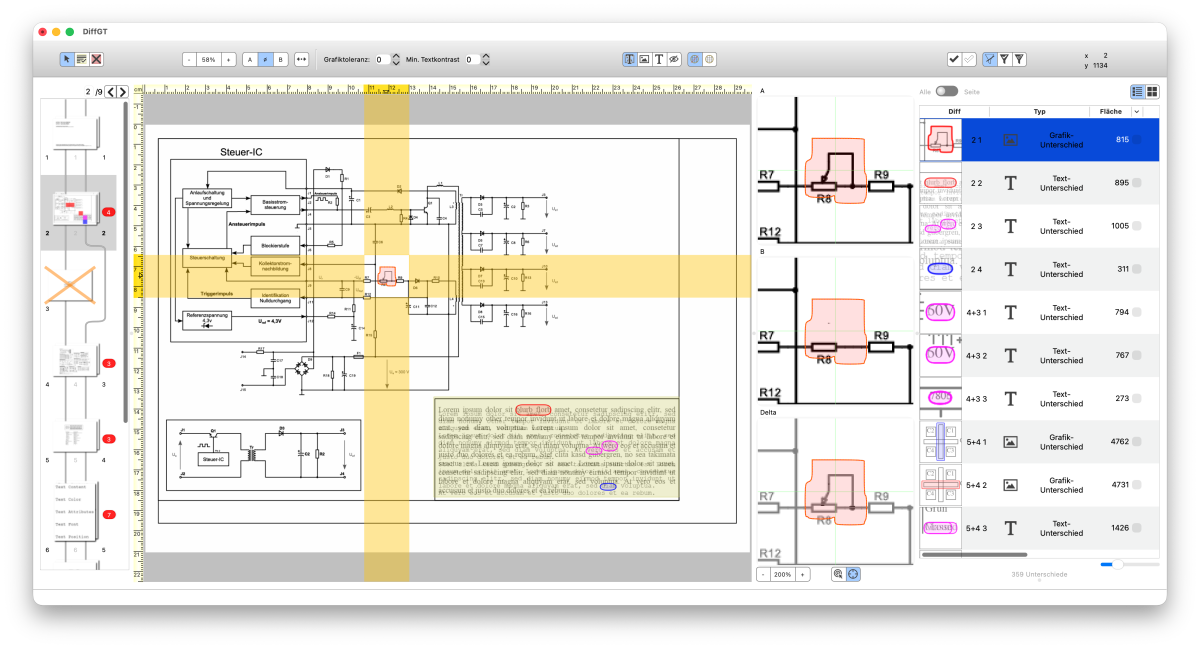1200x649 pixels.
Task: Toggle the eye icon for hidden text
Action: point(675,59)
